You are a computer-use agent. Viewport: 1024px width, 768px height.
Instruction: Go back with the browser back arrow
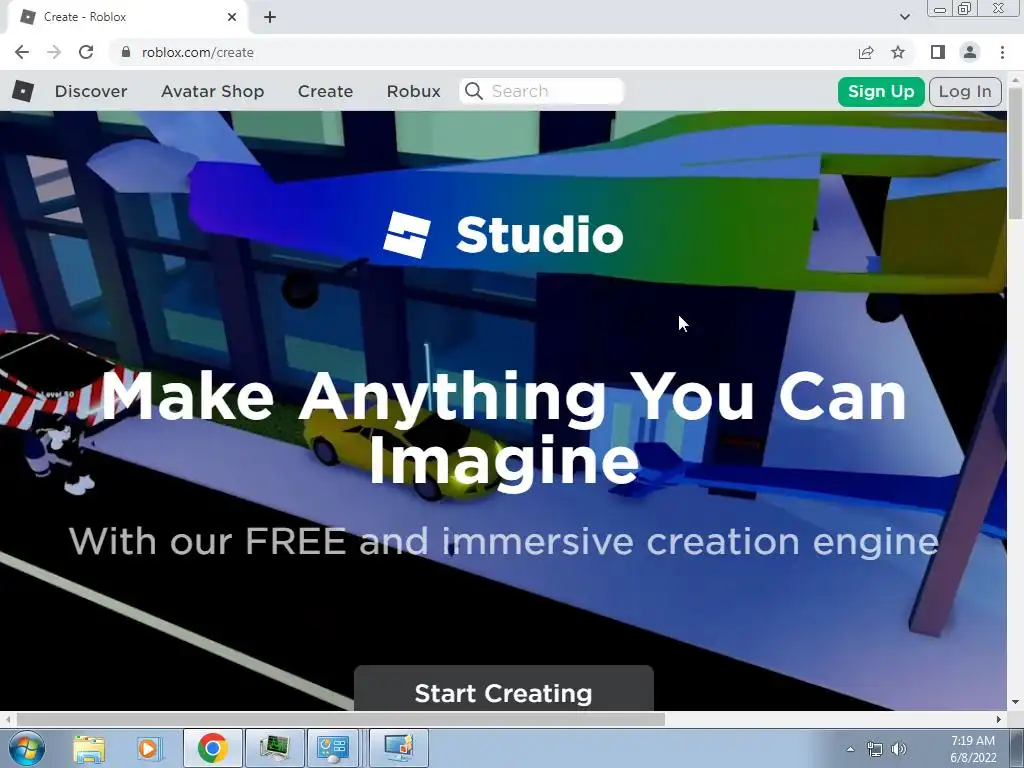point(22,52)
